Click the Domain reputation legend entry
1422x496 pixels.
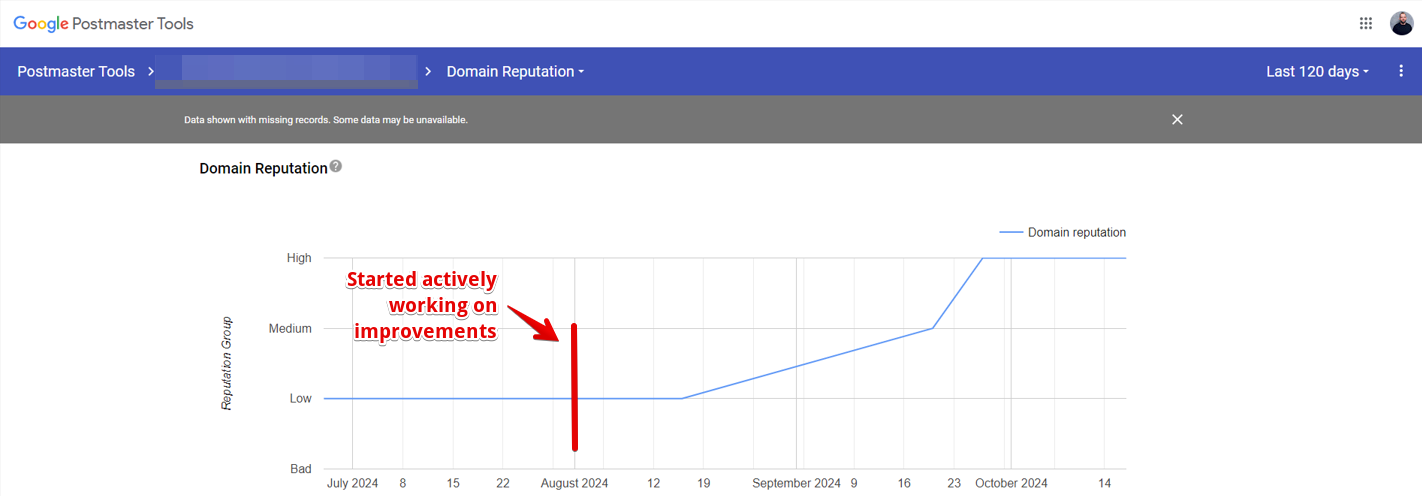tap(1063, 232)
